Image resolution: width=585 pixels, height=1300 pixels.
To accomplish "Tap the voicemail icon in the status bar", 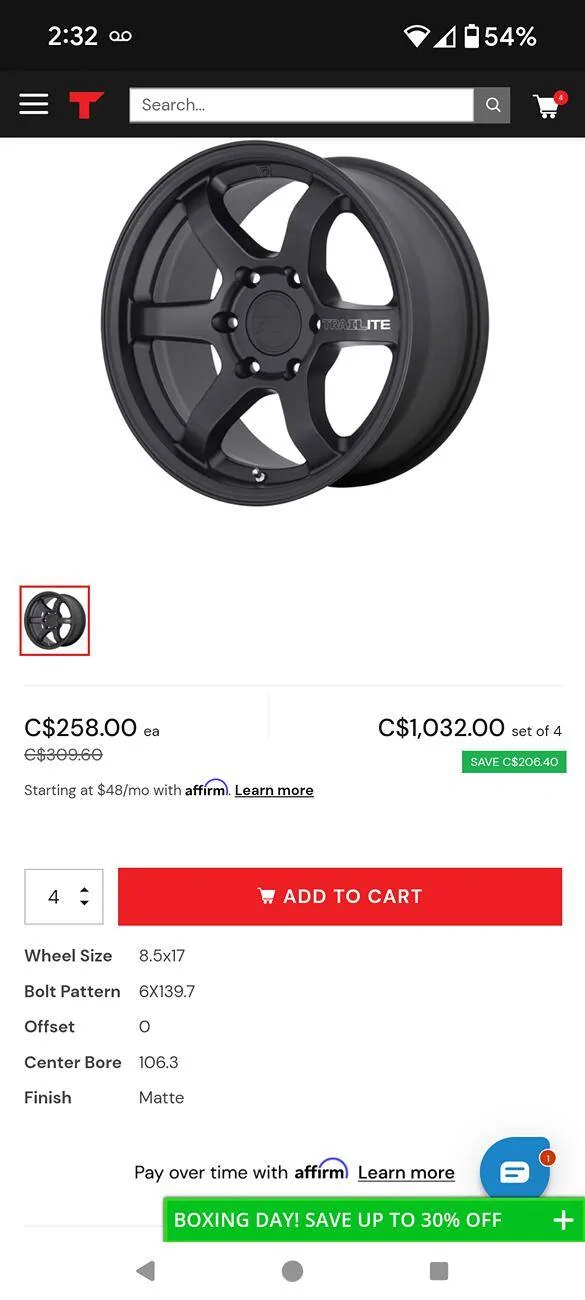I will [120, 36].
